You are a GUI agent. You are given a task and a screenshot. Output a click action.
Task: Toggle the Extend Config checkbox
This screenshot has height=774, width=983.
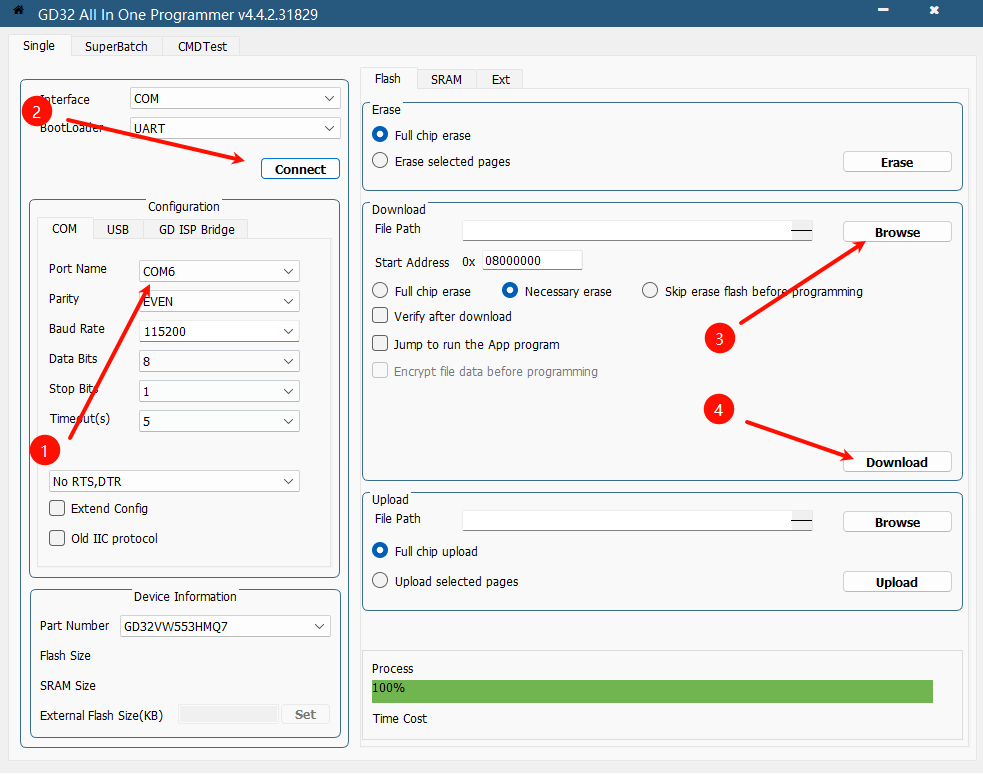pos(58,509)
